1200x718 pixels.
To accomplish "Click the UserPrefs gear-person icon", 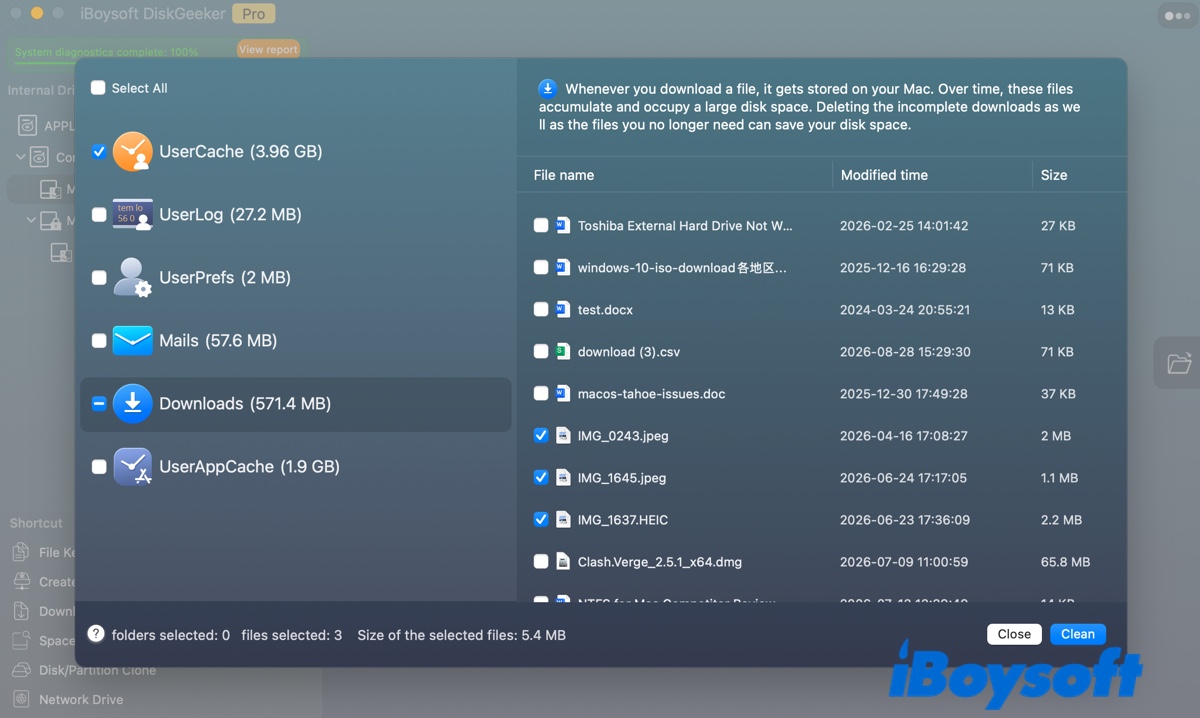I will pos(132,278).
